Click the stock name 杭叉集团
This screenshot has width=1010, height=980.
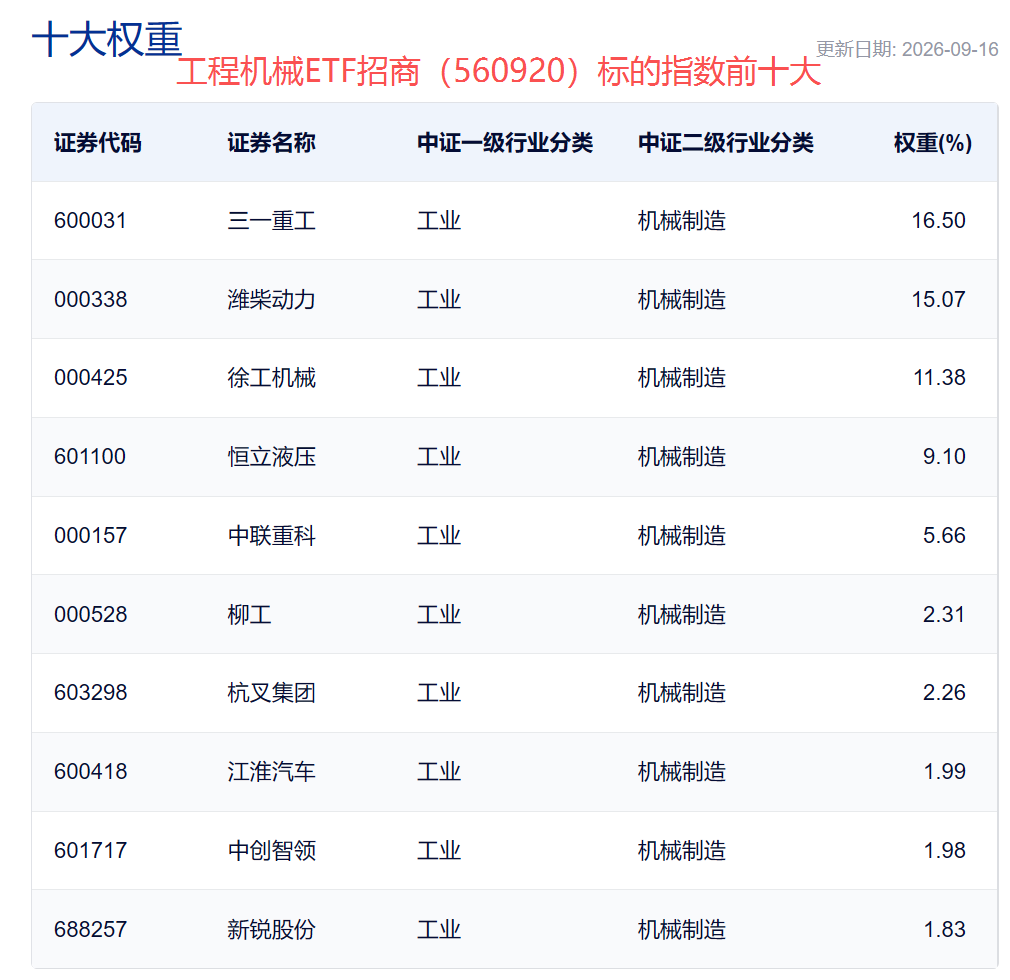click(x=271, y=693)
